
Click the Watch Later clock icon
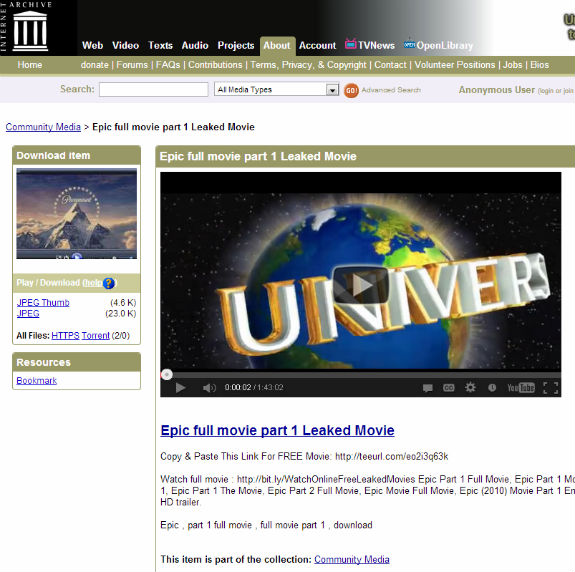492,388
